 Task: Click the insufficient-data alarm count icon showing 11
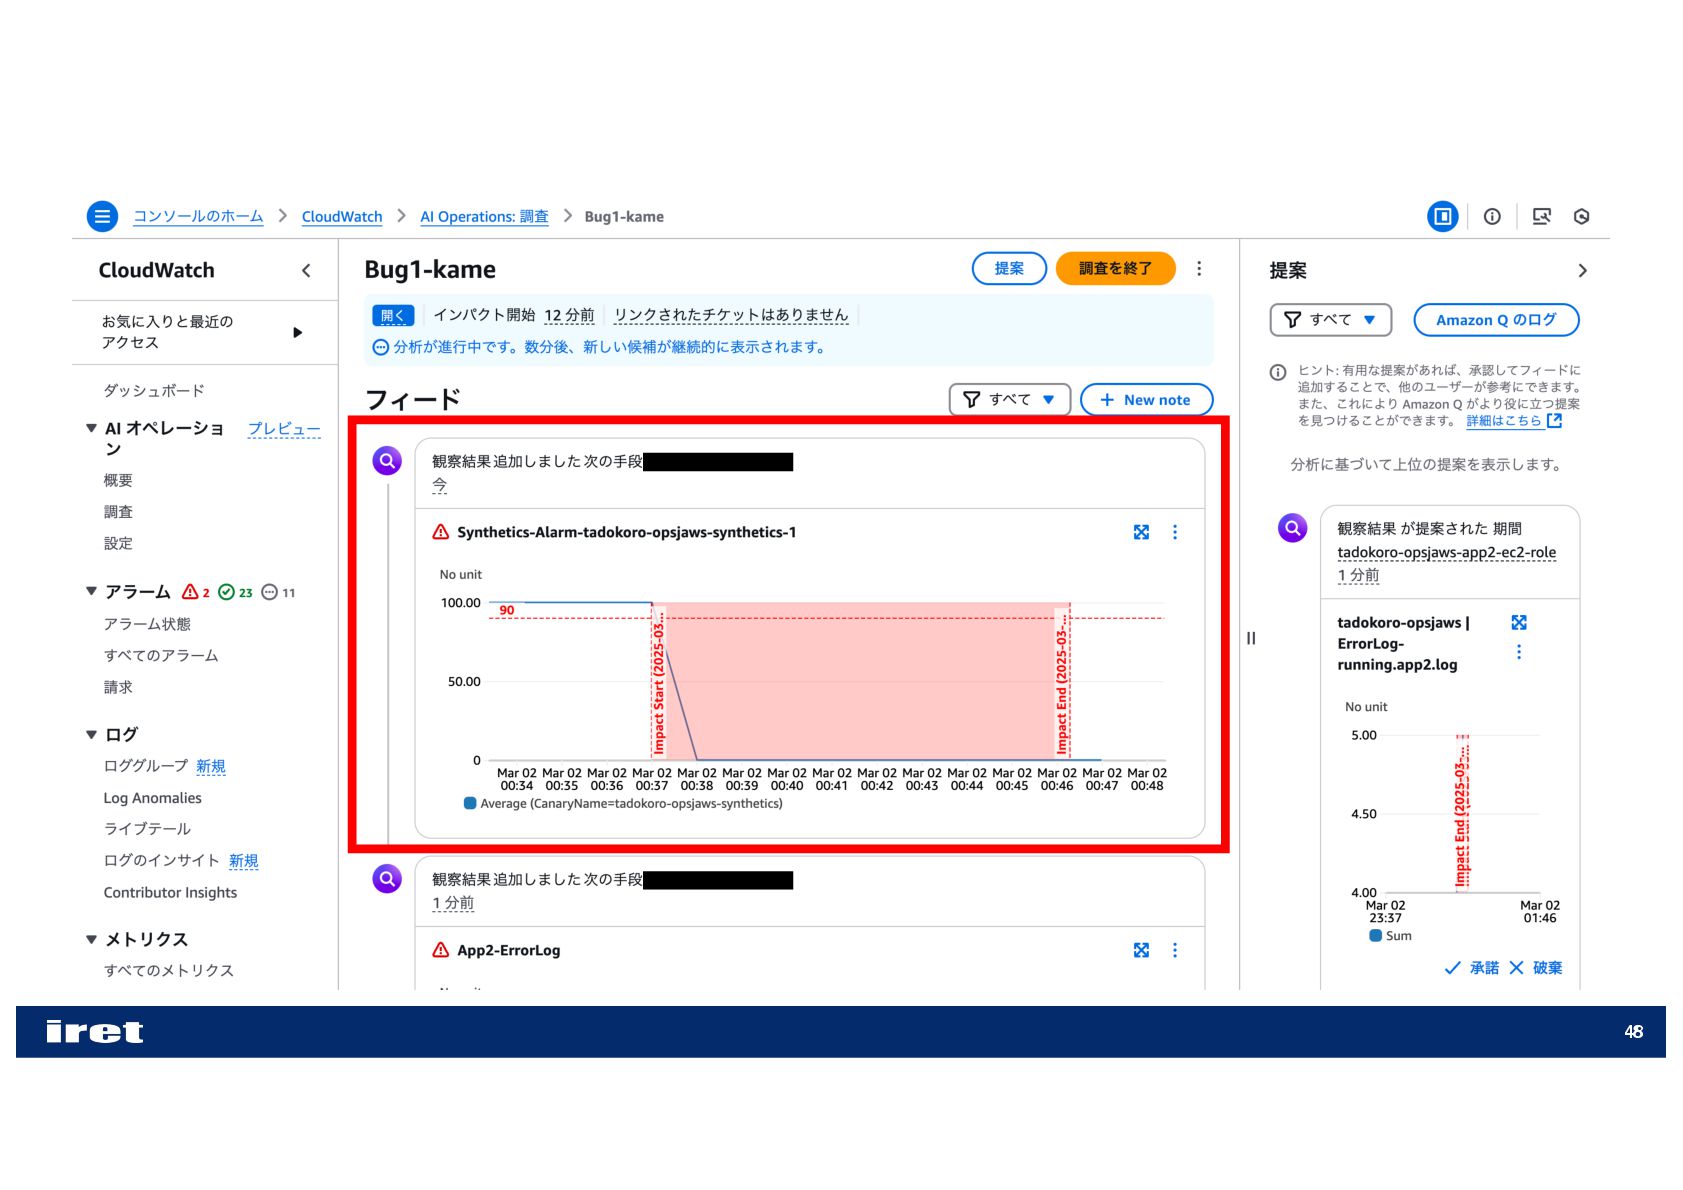coord(269,592)
